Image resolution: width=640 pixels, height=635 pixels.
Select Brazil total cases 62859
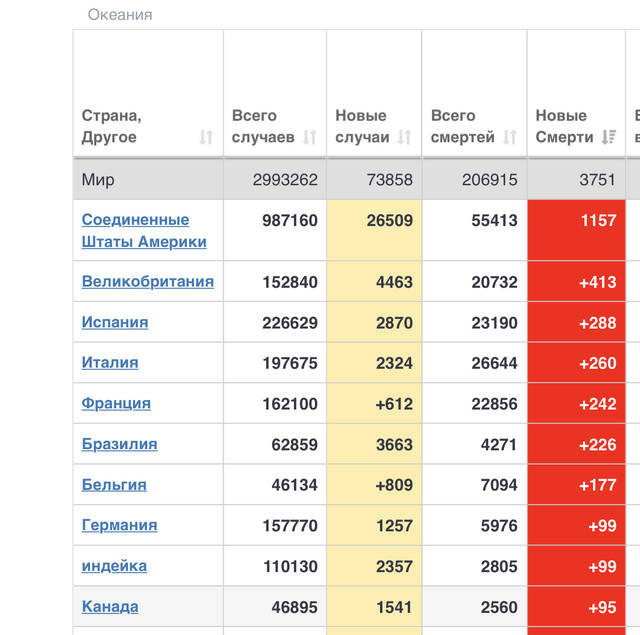click(294, 444)
